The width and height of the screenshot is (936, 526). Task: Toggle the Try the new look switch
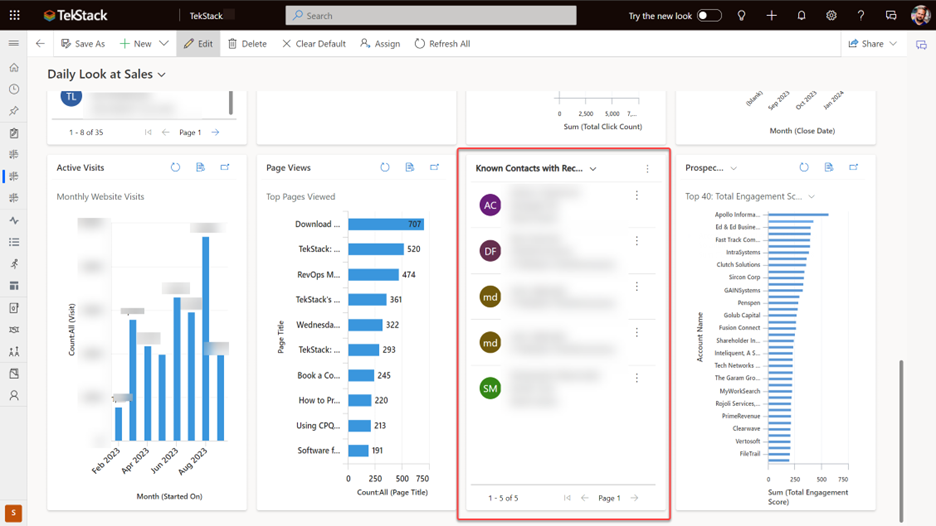click(709, 16)
